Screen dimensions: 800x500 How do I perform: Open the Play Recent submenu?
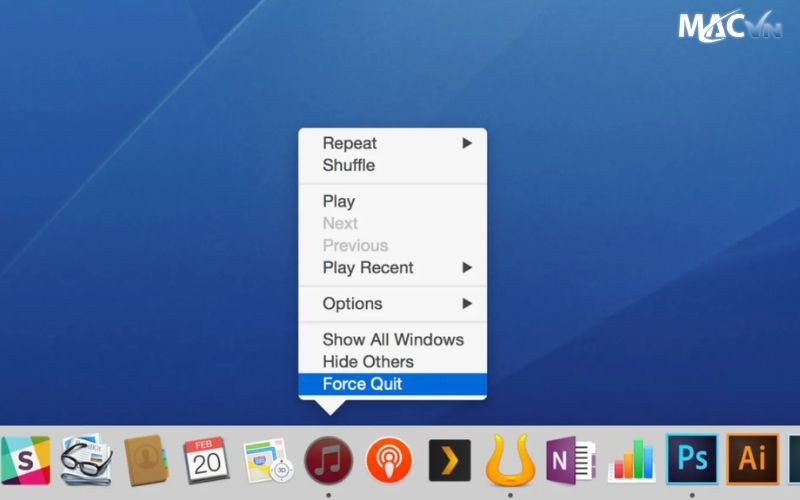pyautogui.click(x=392, y=268)
